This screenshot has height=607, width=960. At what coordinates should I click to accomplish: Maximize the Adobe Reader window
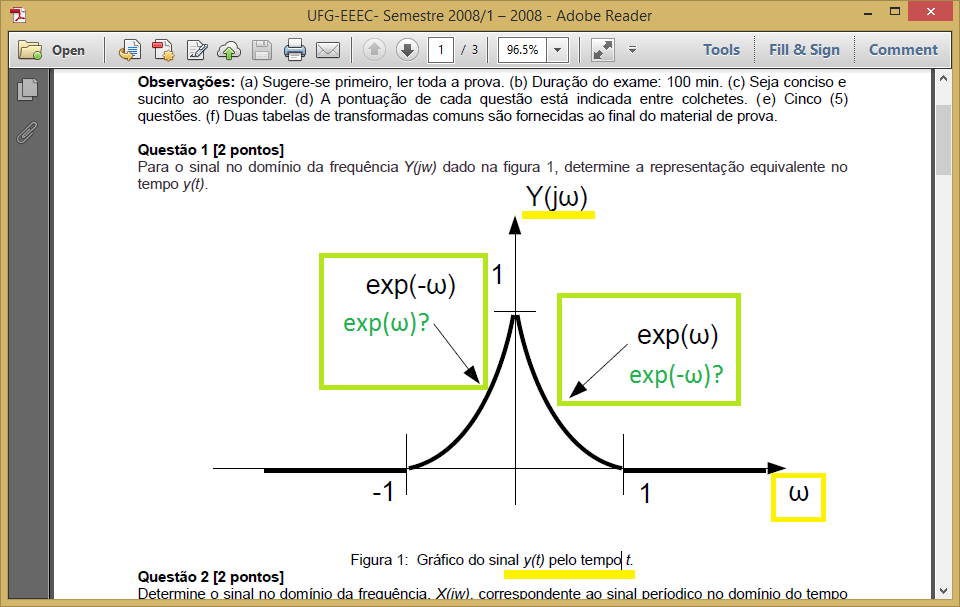pyautogui.click(x=894, y=12)
